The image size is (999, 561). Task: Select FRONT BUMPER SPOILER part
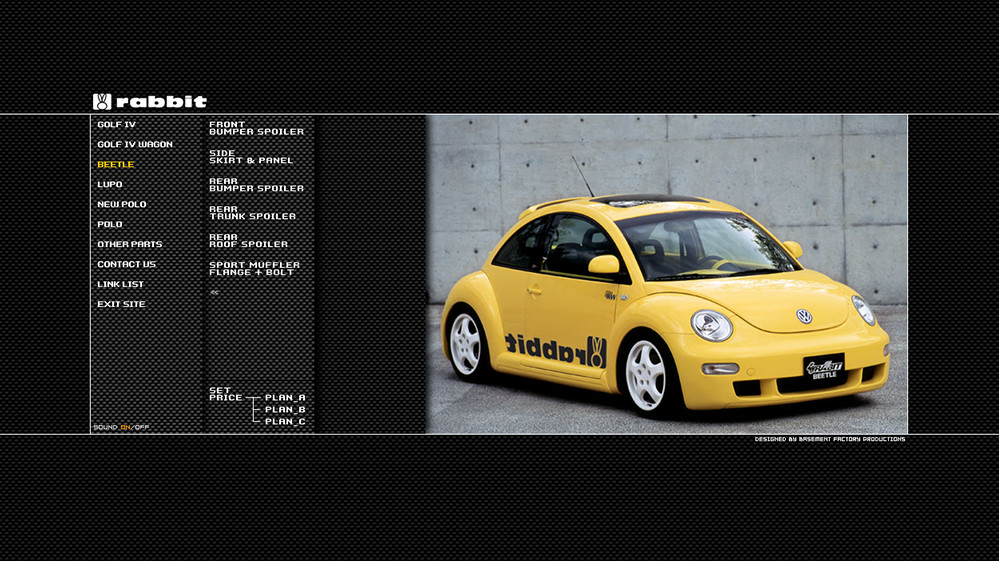(257, 128)
